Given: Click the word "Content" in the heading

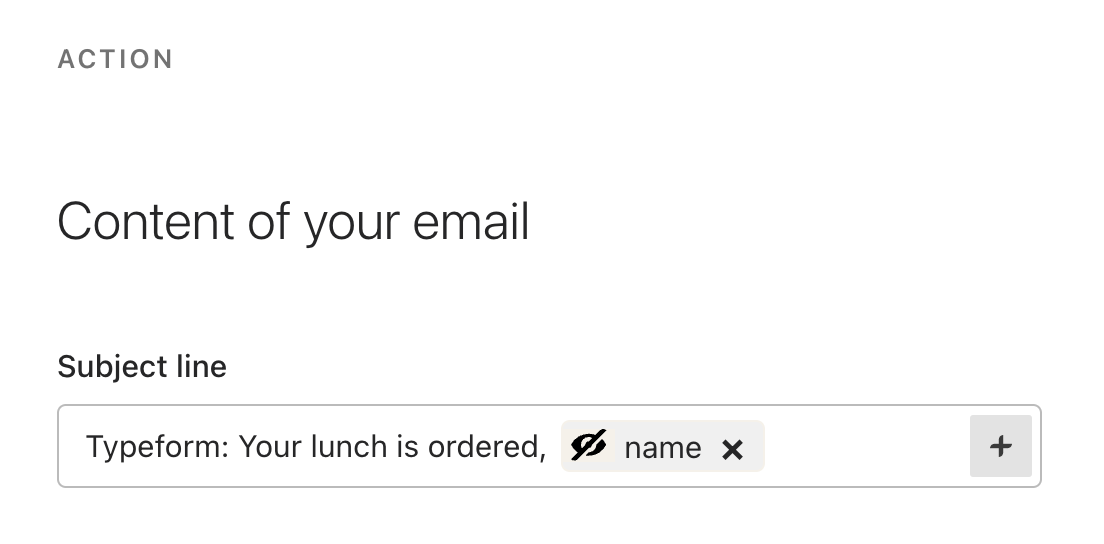Looking at the screenshot, I should (x=146, y=221).
